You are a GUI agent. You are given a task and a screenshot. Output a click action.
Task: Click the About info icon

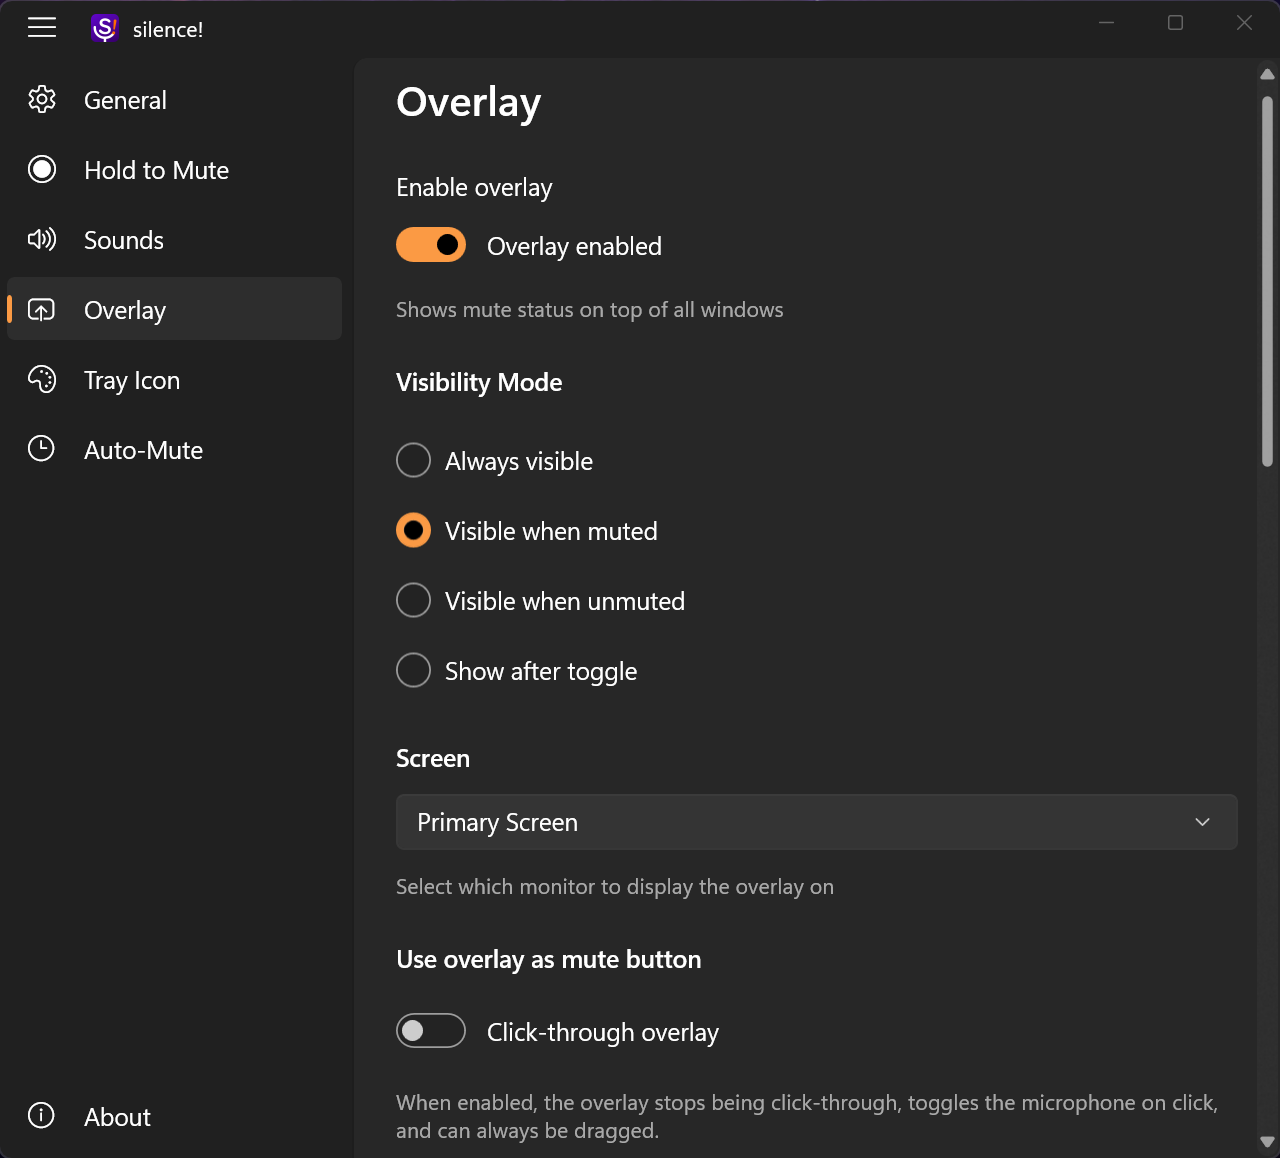[x=42, y=1116]
